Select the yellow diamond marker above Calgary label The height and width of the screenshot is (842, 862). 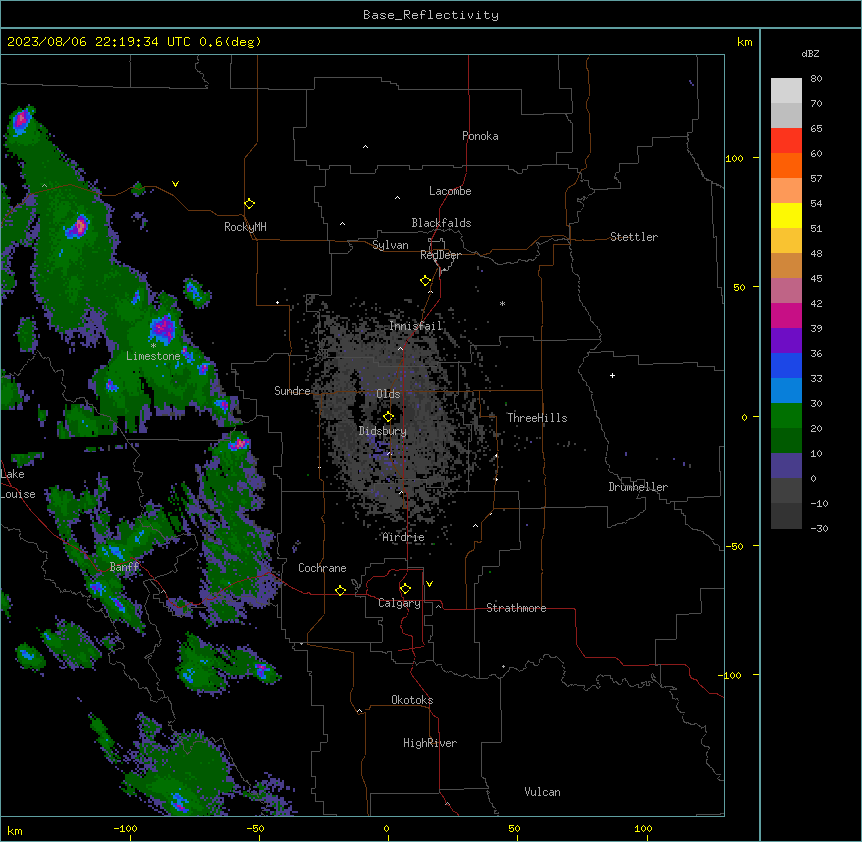click(x=405, y=589)
